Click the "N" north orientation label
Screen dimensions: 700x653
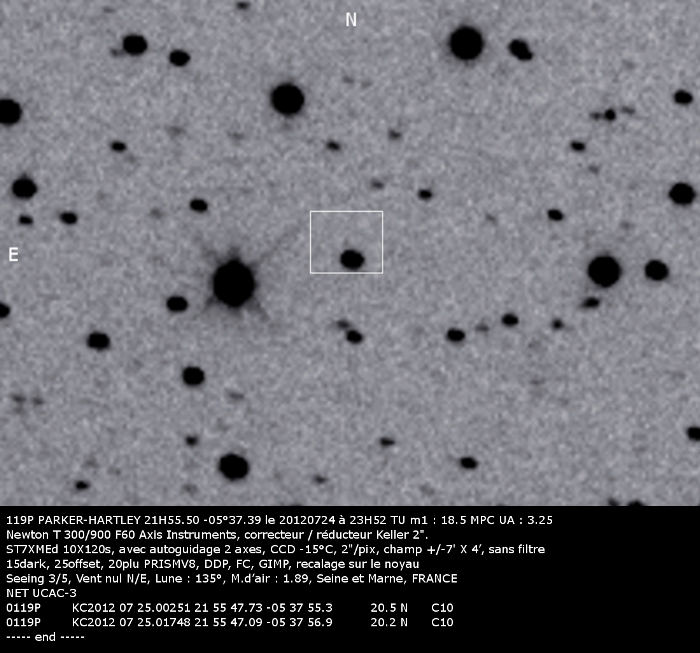click(351, 20)
